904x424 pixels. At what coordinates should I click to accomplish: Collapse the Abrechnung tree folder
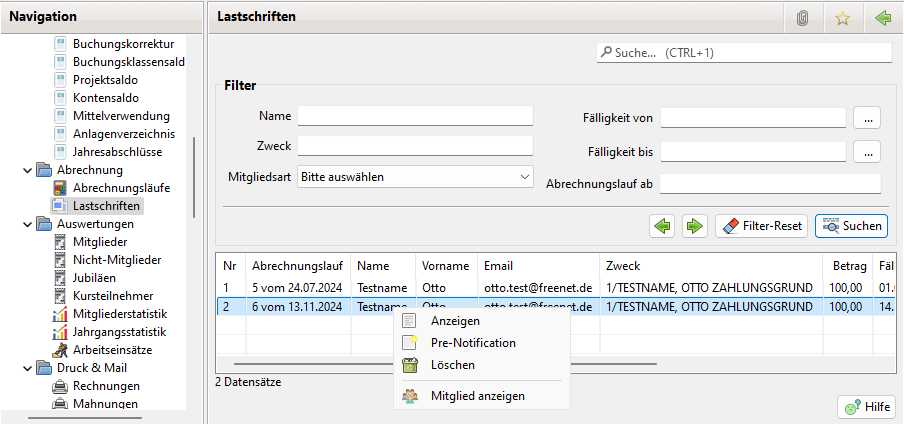tap(27, 170)
